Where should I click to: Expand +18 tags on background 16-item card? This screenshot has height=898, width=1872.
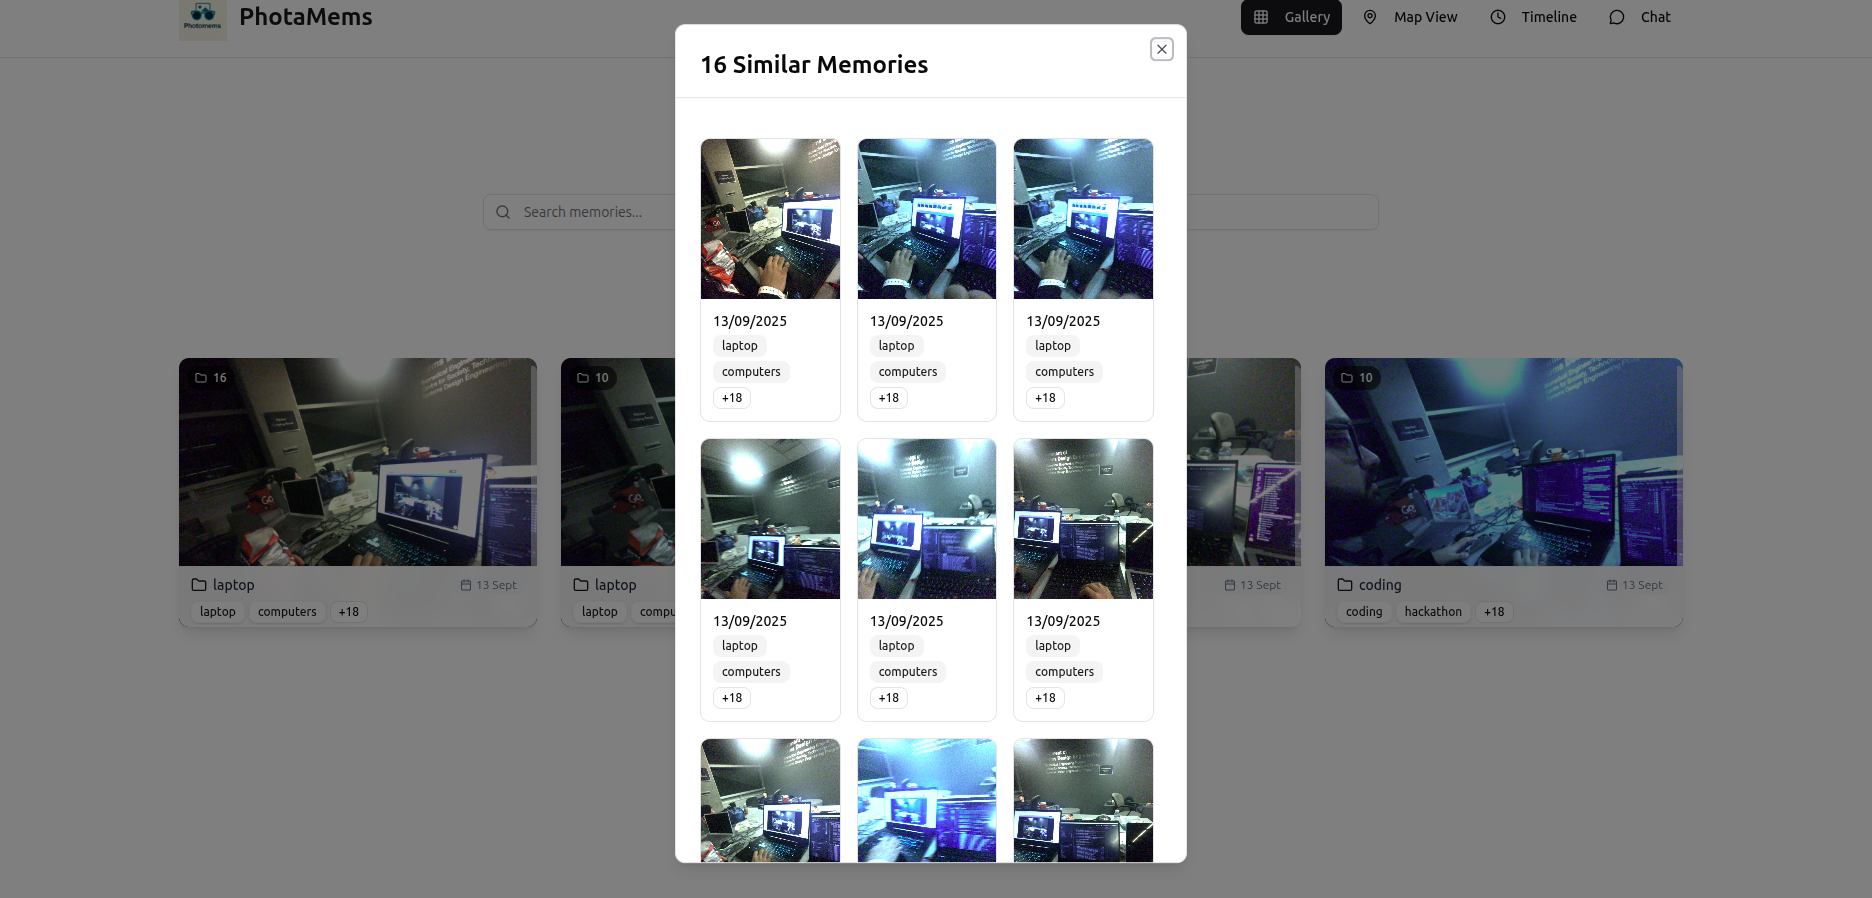(348, 612)
